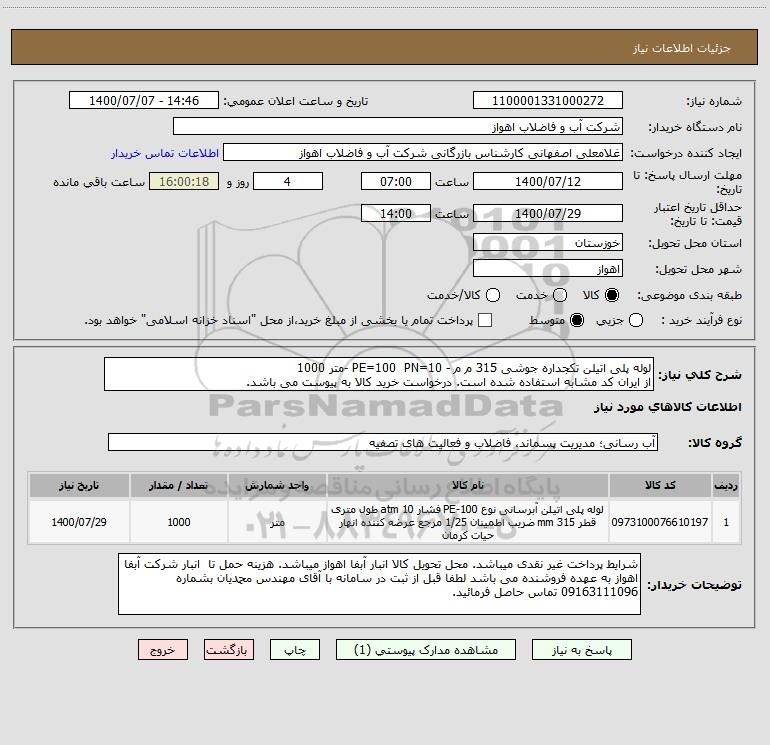
Task: Click the خروج exit button
Action: [163, 650]
